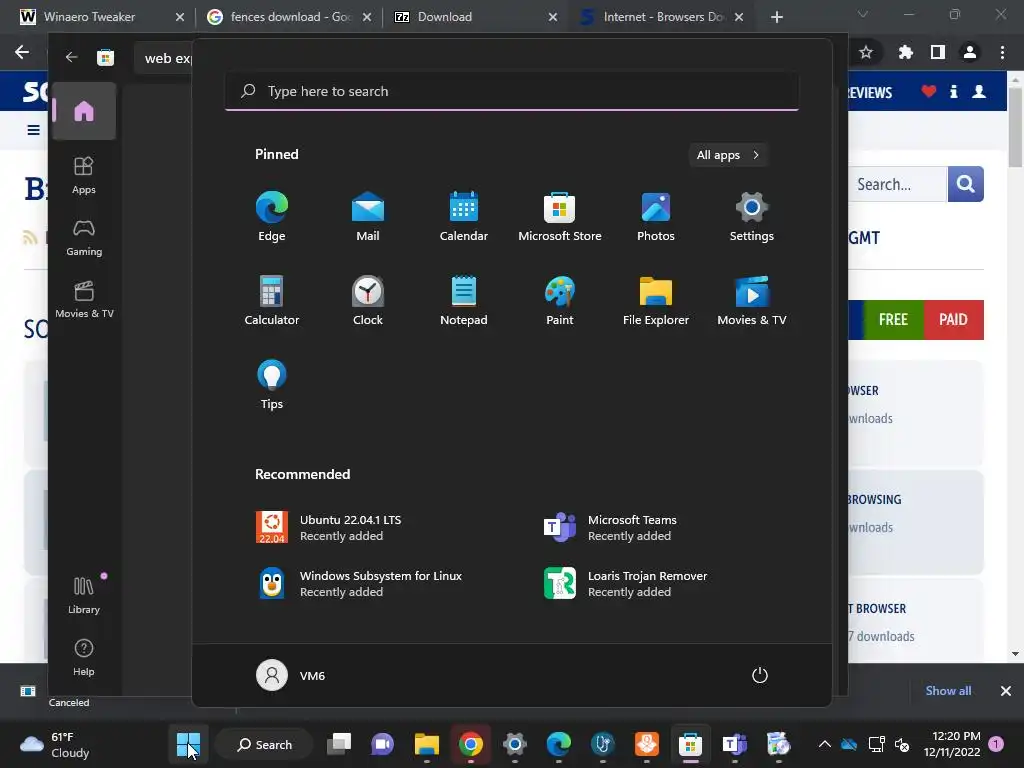Click the Store web exp search box
Screen dimensions: 1024x768
[x=164, y=58]
